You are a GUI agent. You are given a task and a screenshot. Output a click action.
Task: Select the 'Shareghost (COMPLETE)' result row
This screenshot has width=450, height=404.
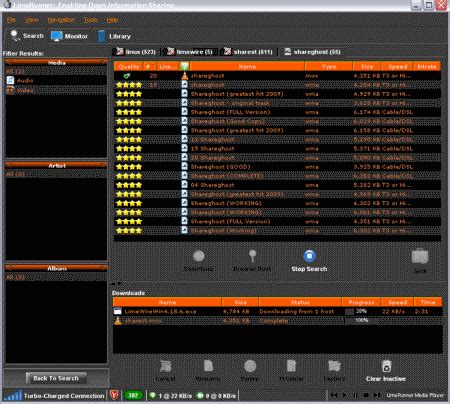pos(277,176)
